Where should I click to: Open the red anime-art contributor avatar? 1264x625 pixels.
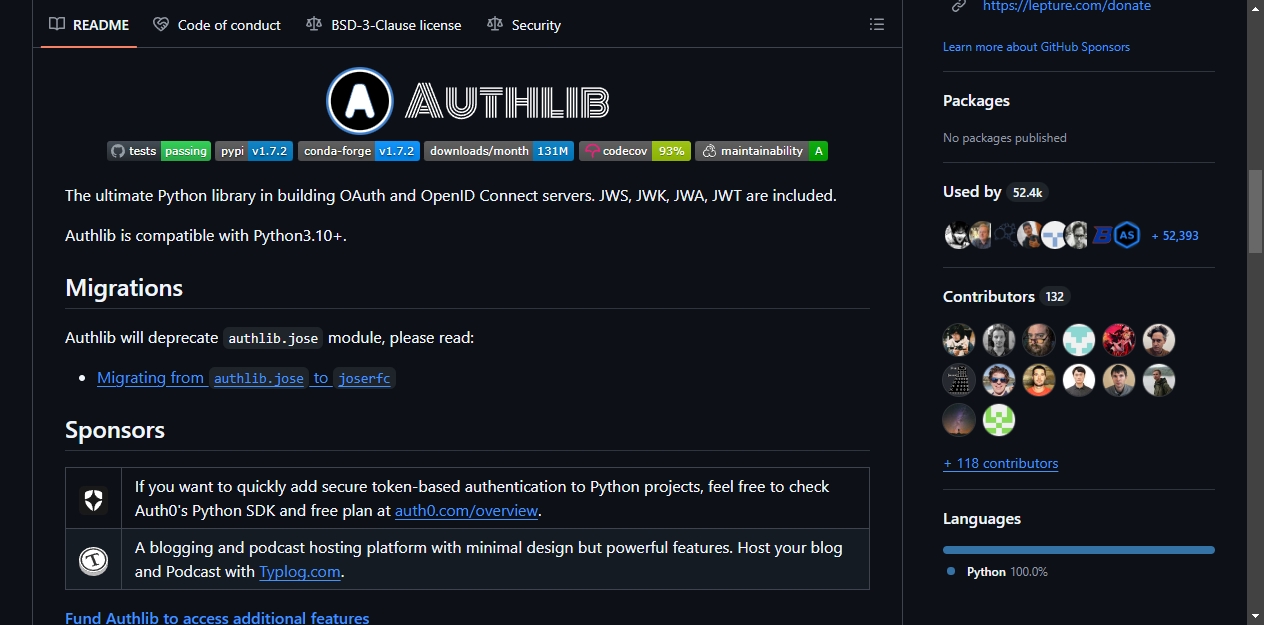pos(1119,340)
